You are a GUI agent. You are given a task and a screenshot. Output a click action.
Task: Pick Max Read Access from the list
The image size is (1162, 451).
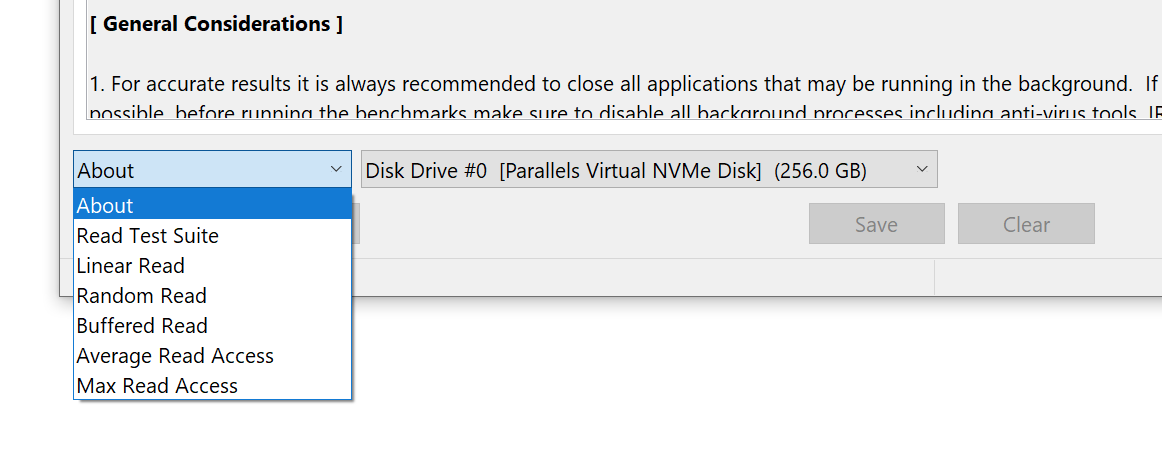click(212, 385)
